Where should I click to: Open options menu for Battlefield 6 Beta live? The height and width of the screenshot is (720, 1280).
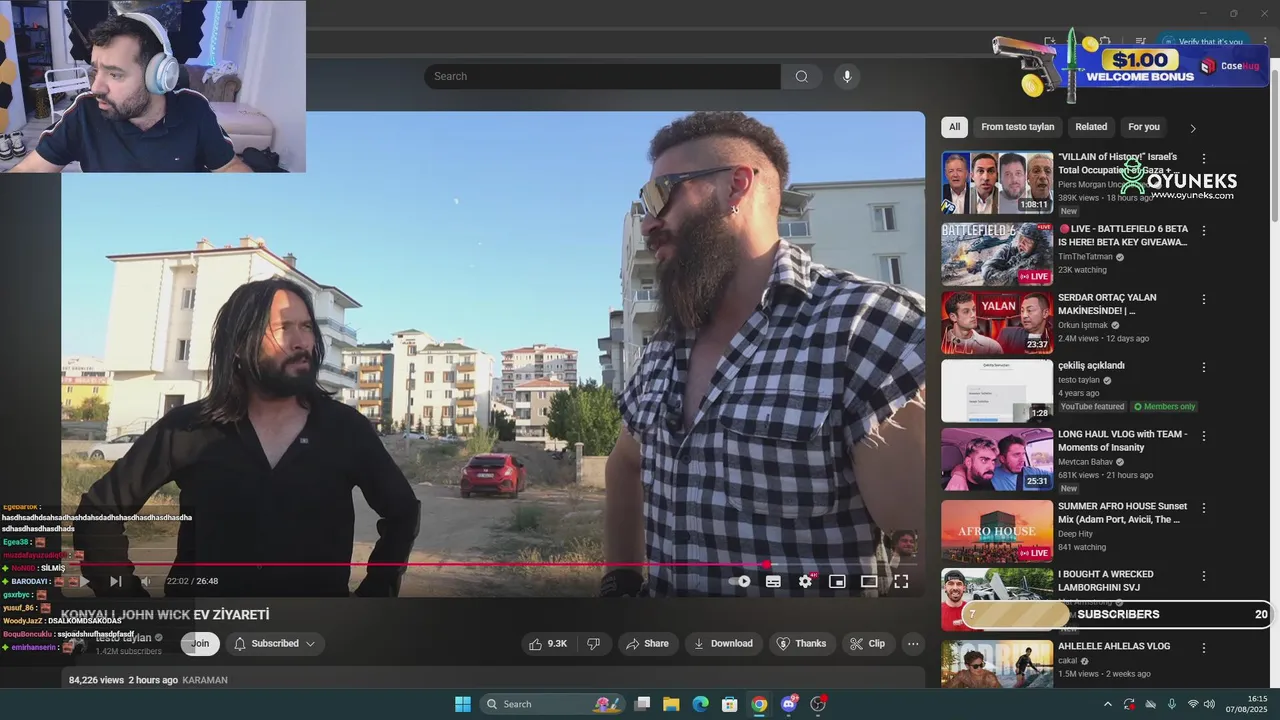point(1204,231)
